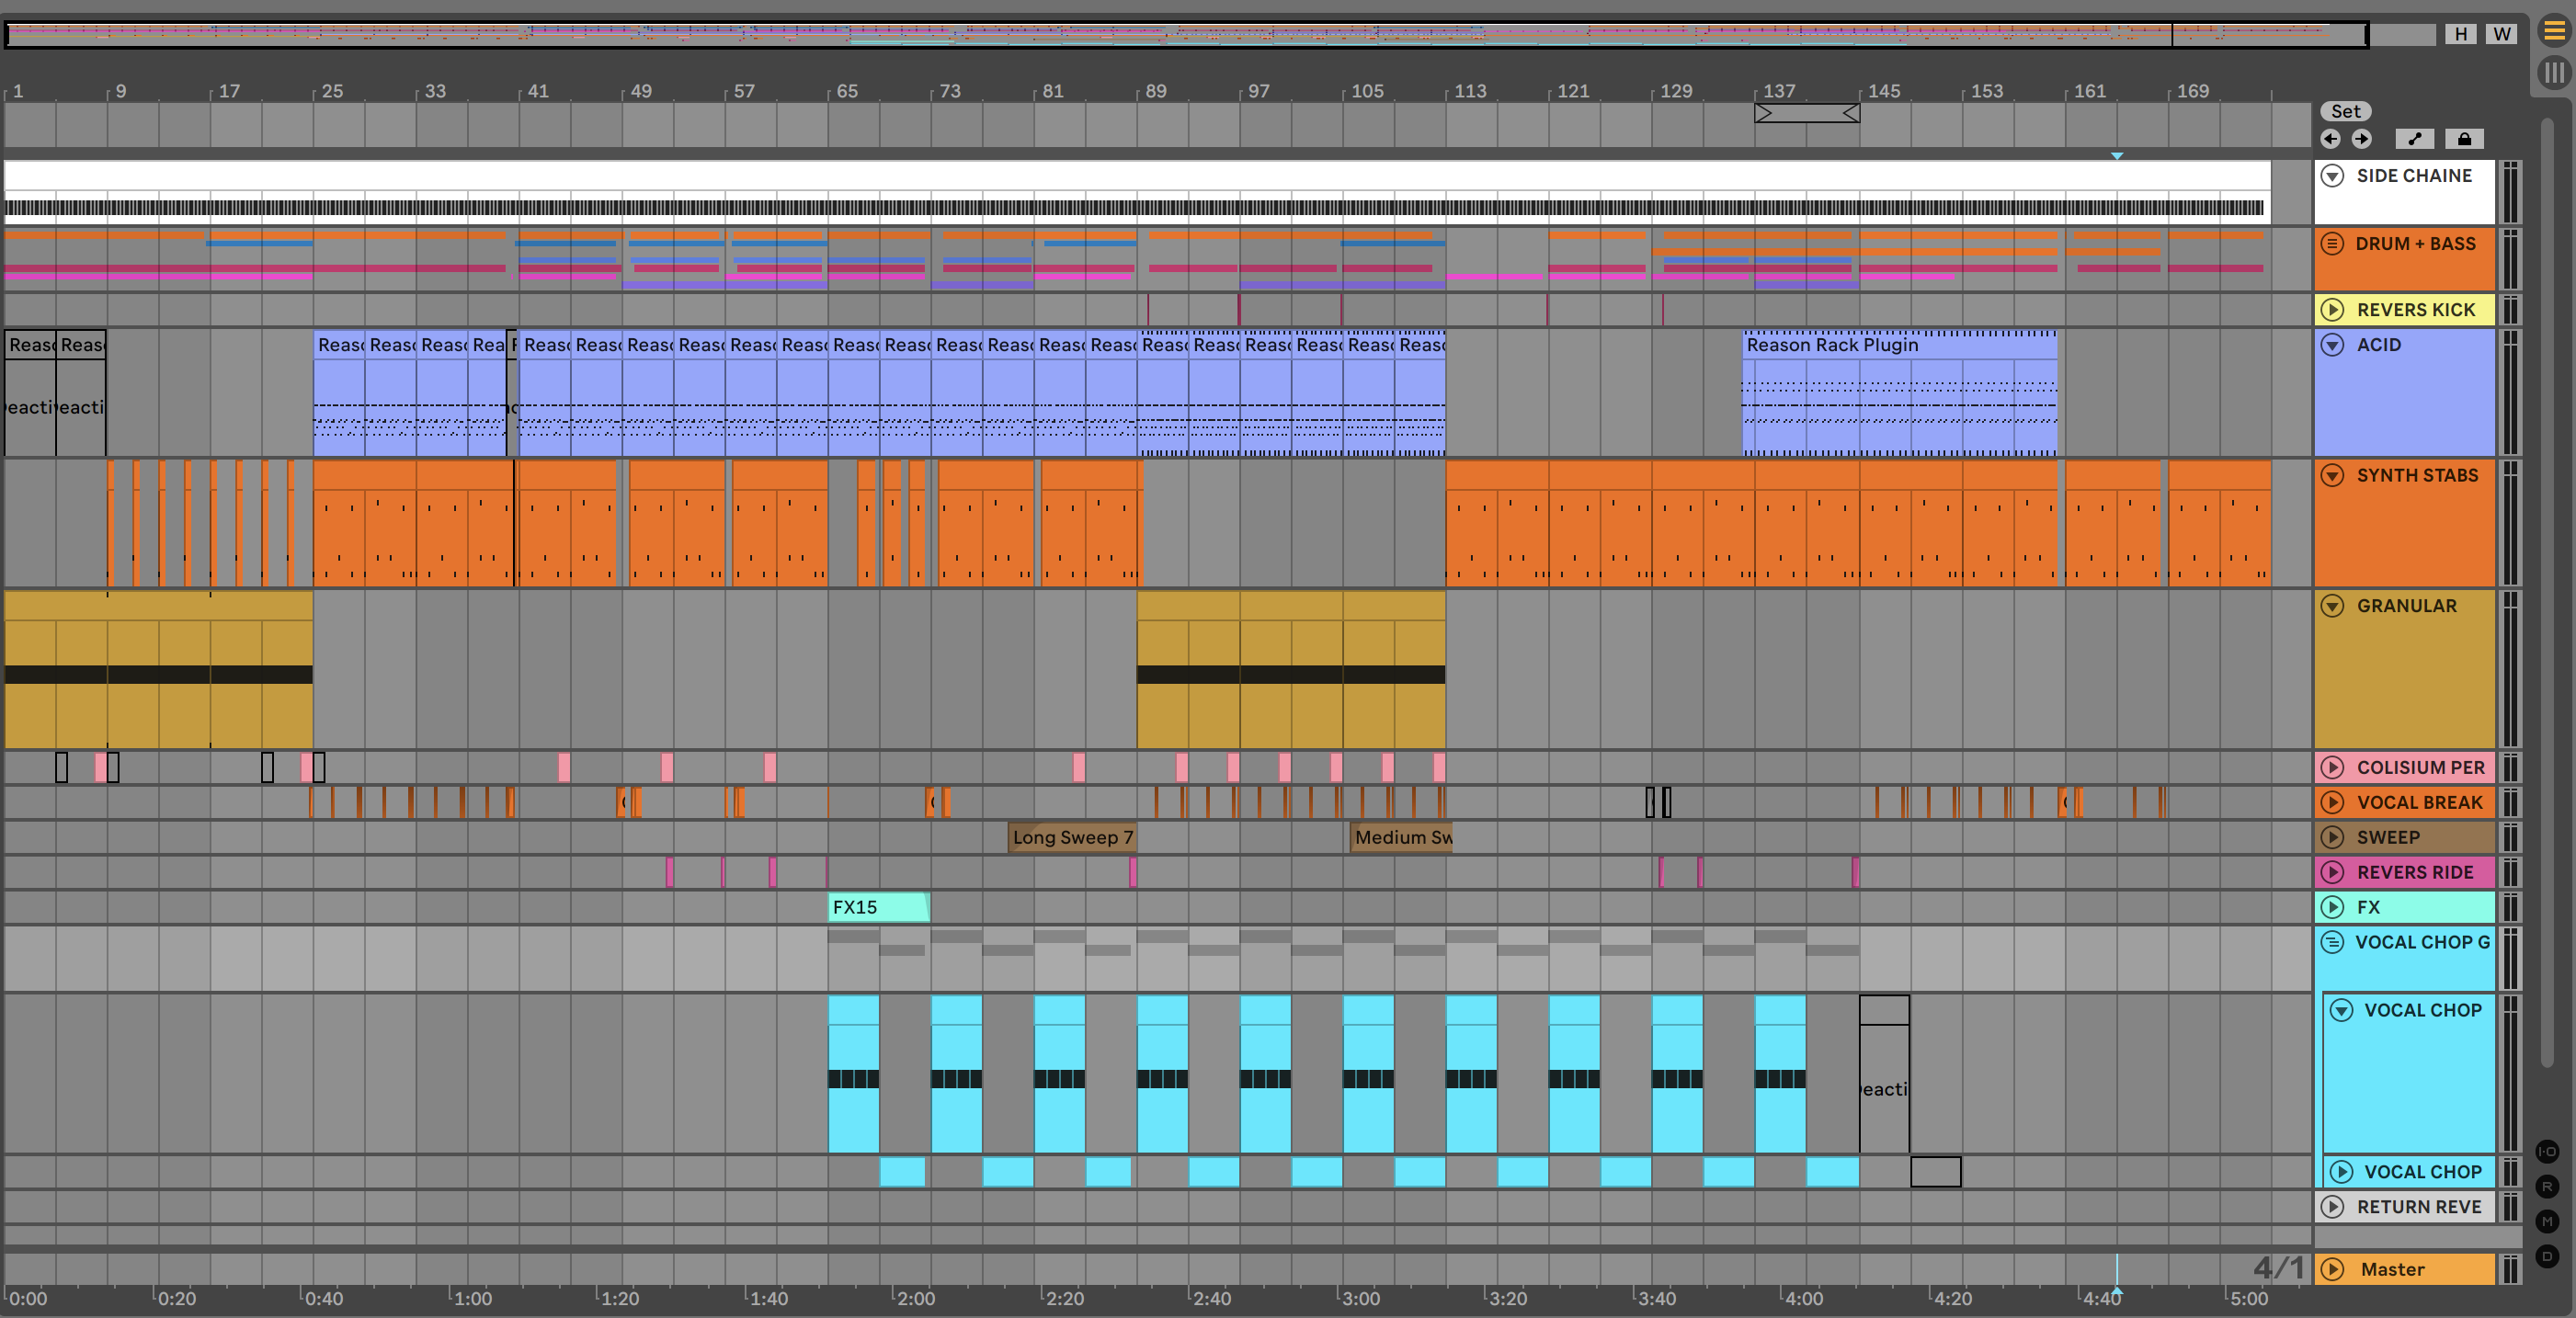Select the reacti clip on VOCAL CHOP track
The height and width of the screenshot is (1318, 2576).
[1884, 1074]
